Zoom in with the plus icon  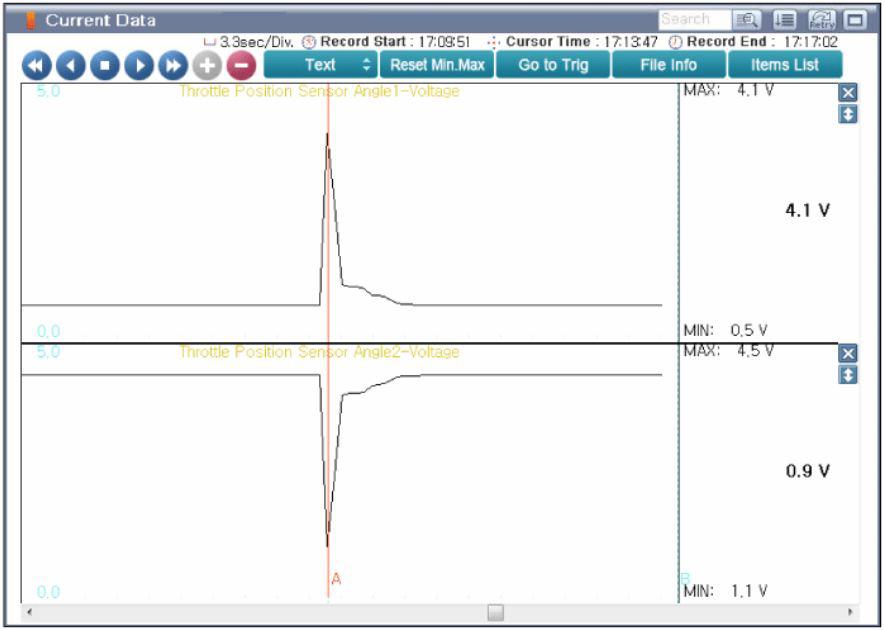pyautogui.click(x=207, y=66)
